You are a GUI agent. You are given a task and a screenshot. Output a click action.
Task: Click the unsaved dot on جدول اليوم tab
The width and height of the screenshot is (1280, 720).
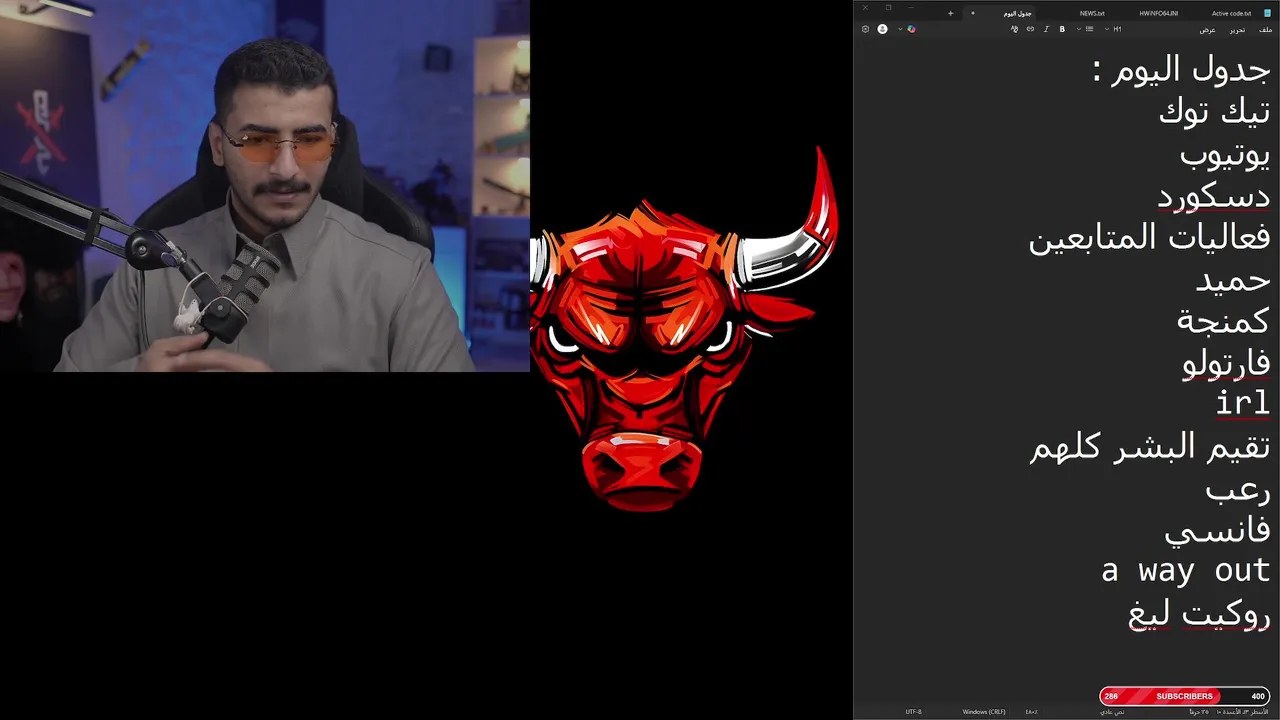tap(973, 13)
